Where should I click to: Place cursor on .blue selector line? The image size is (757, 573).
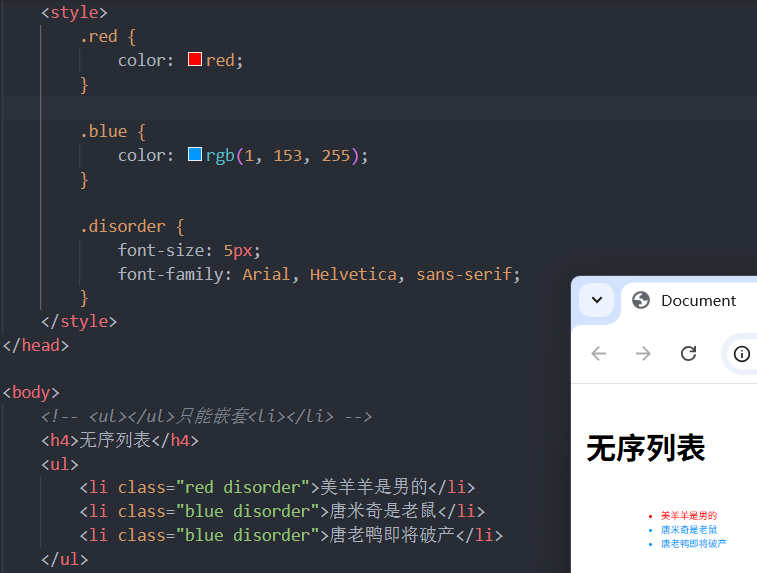pyautogui.click(x=113, y=131)
